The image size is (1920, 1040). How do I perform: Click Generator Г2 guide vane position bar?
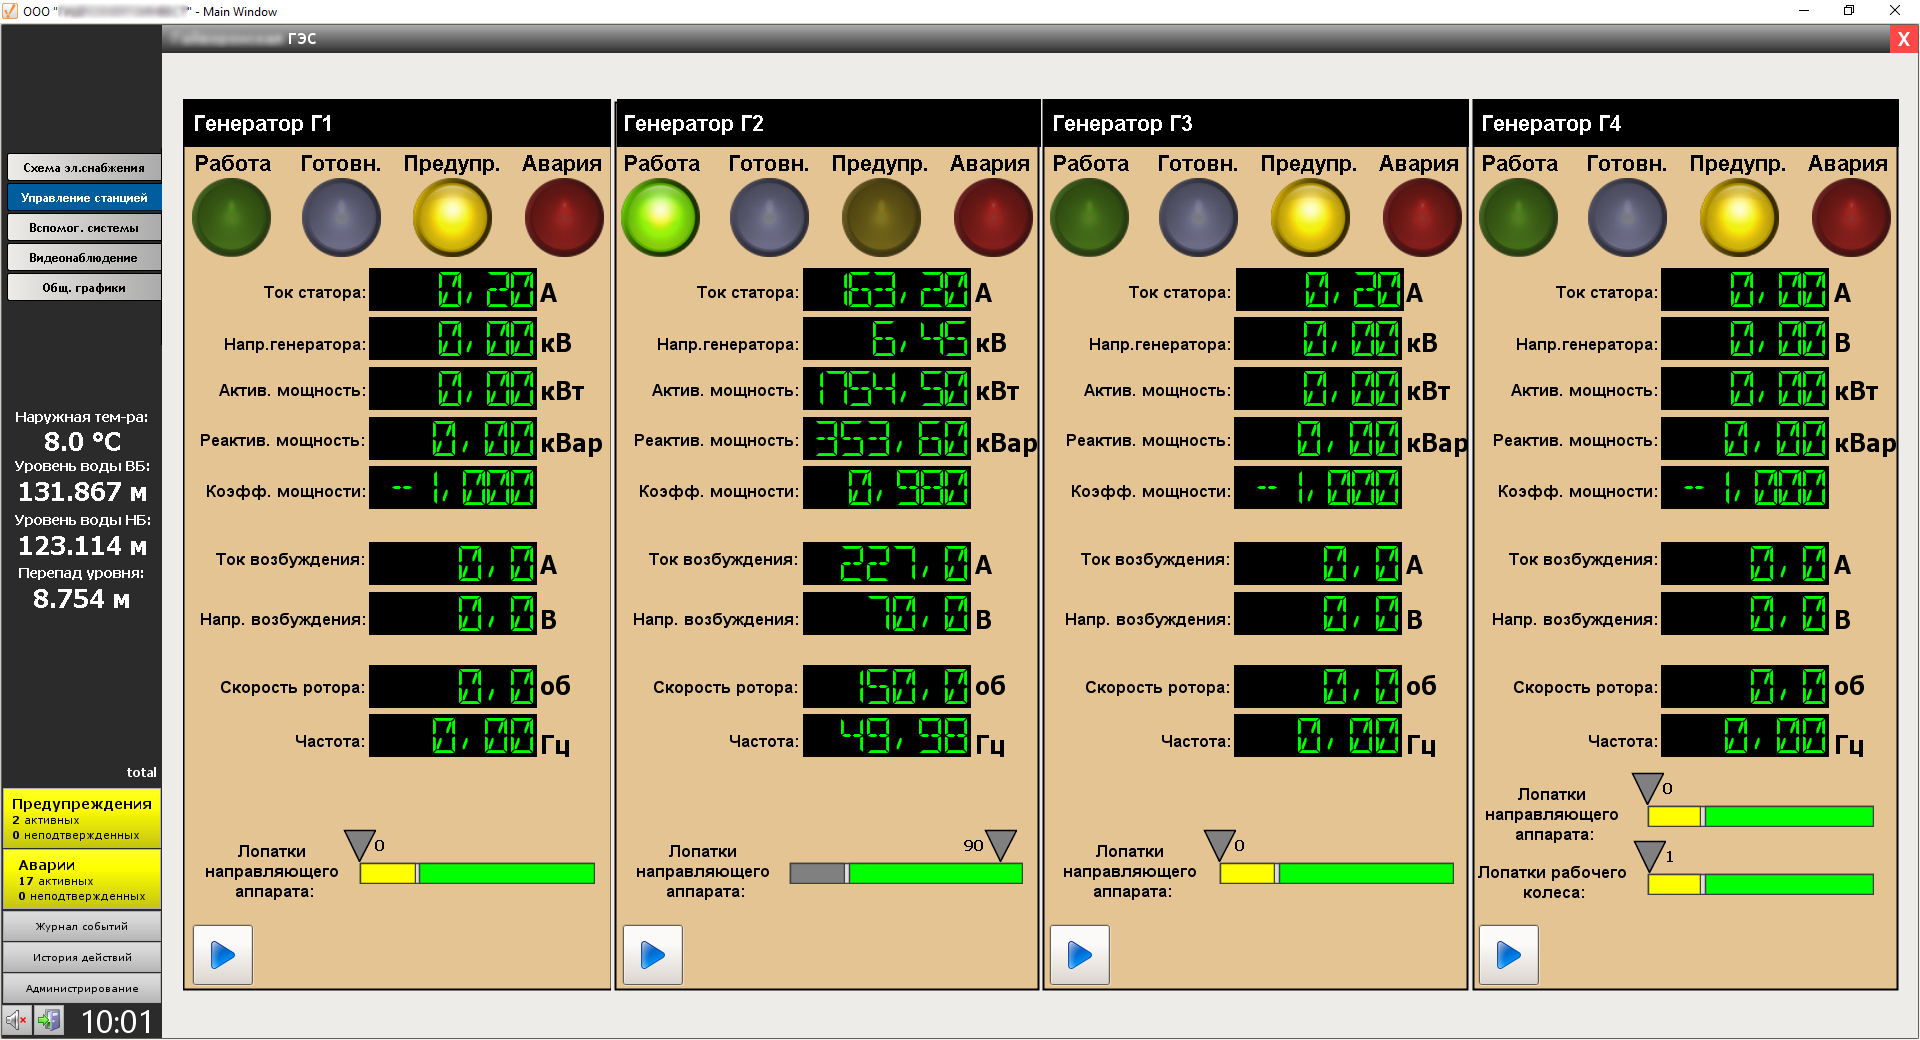coord(906,873)
